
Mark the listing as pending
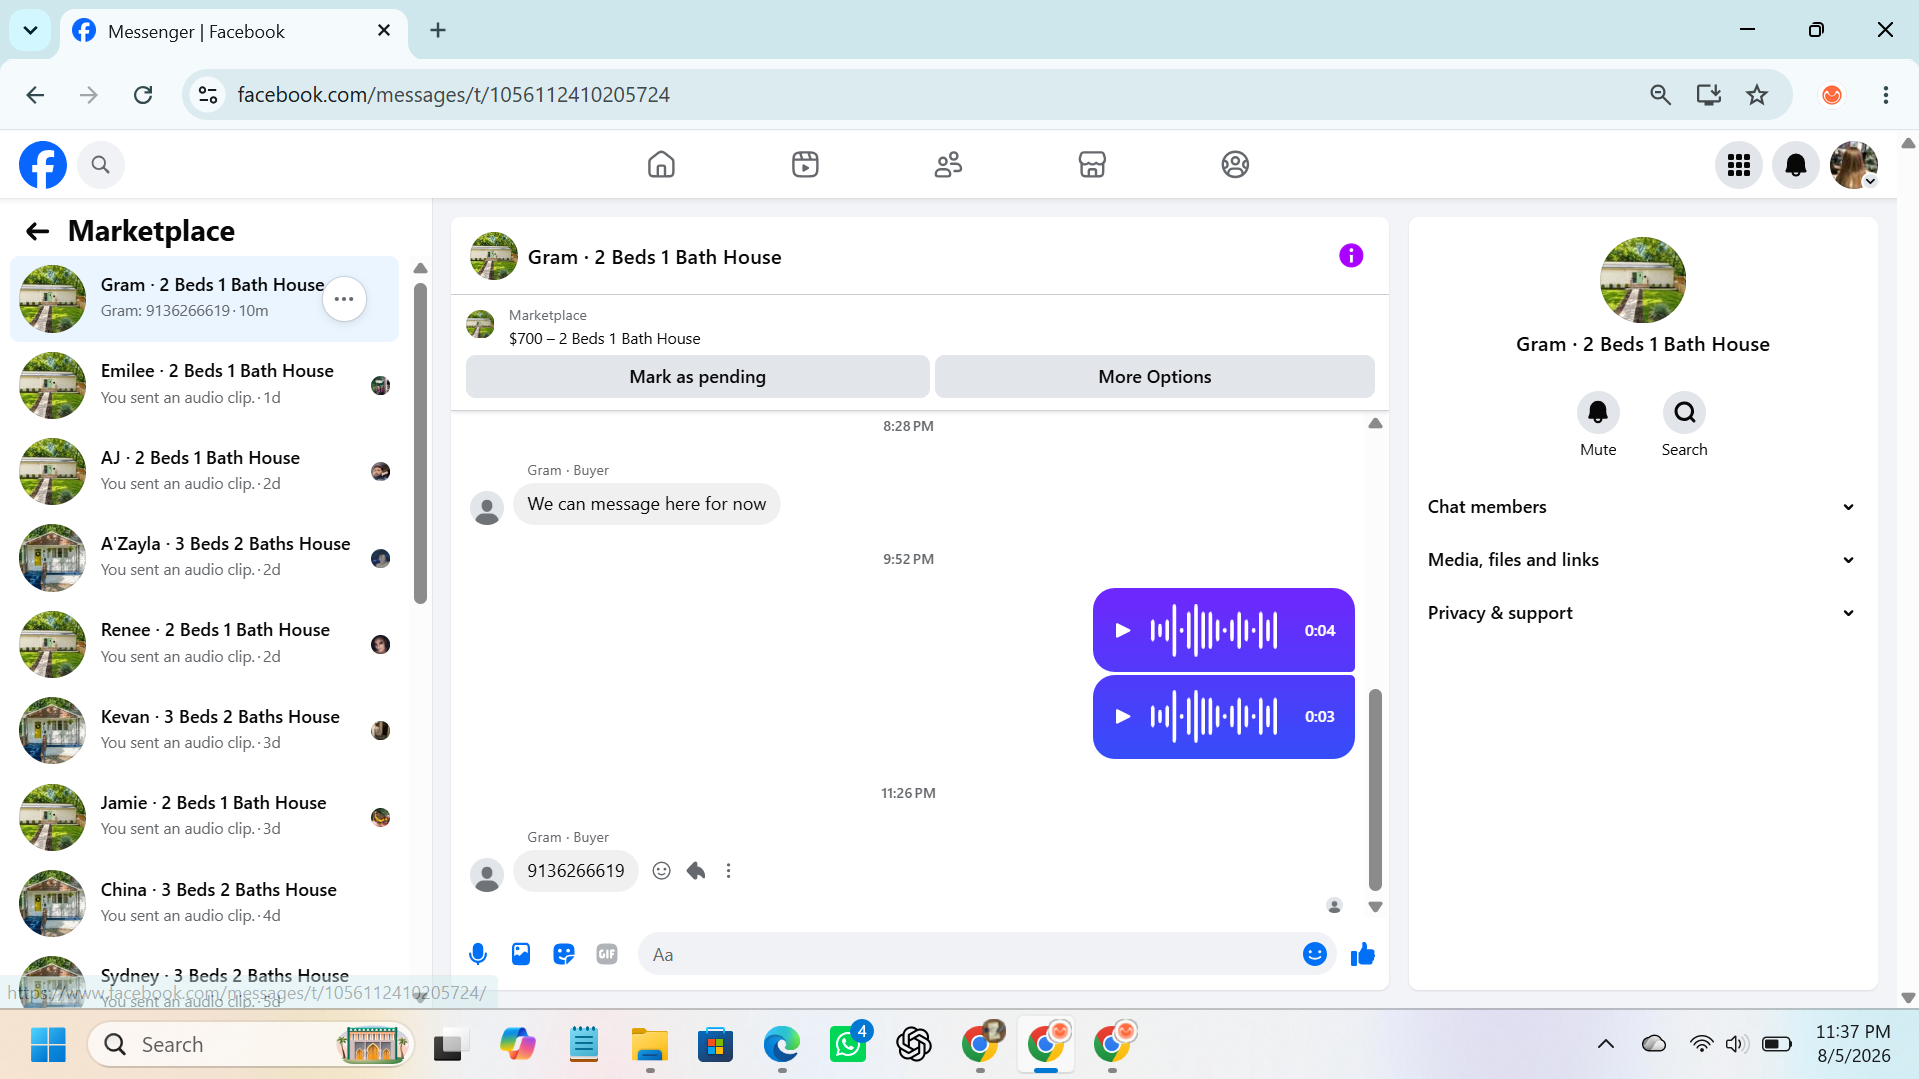[x=697, y=377]
